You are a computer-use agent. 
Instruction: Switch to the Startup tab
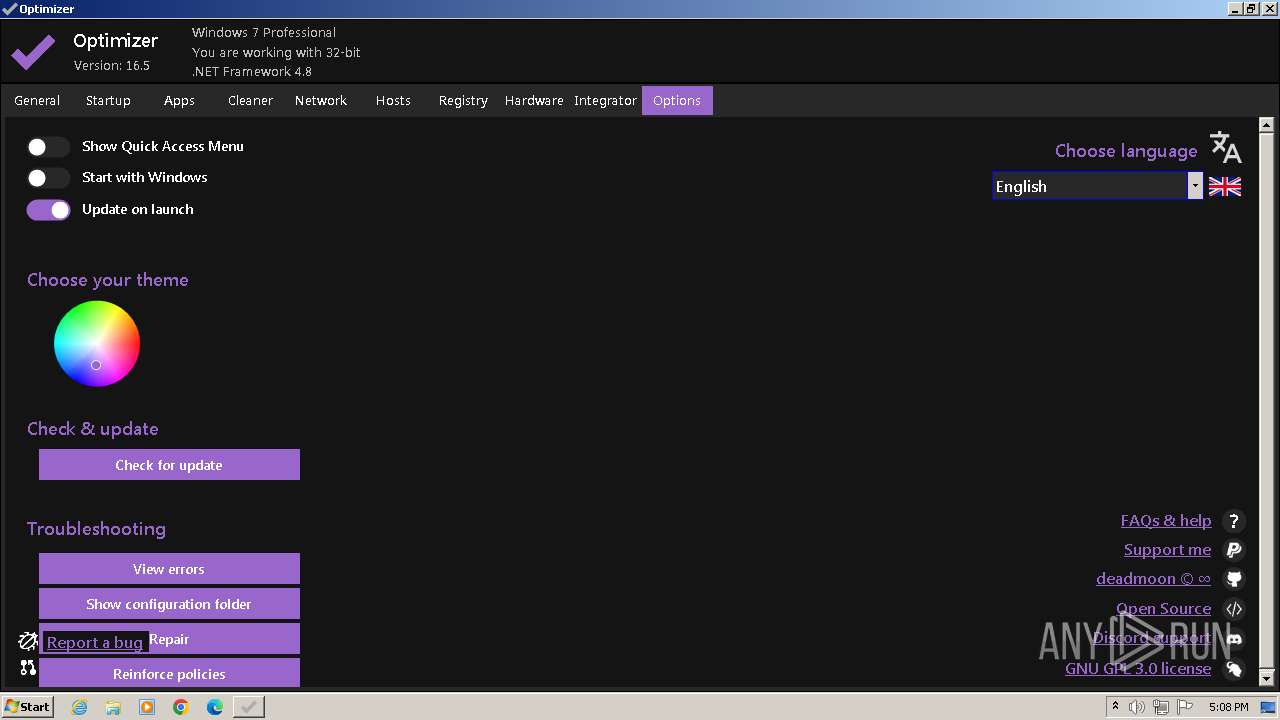108,100
